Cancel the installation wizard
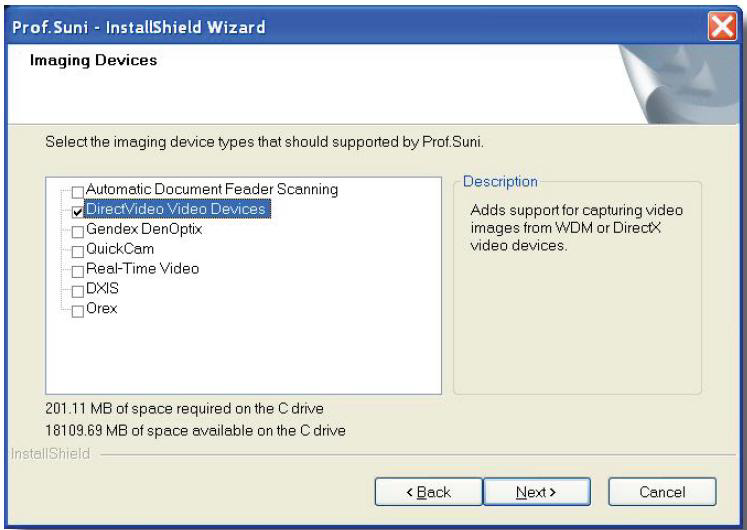Viewport: 747px width, 530px height. (x=662, y=492)
